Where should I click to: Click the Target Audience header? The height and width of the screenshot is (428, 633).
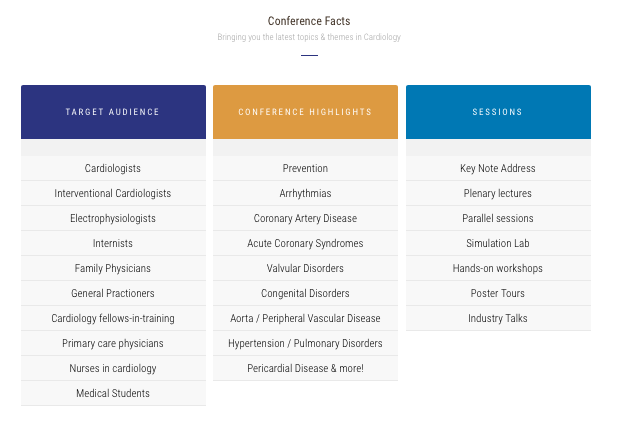point(113,112)
